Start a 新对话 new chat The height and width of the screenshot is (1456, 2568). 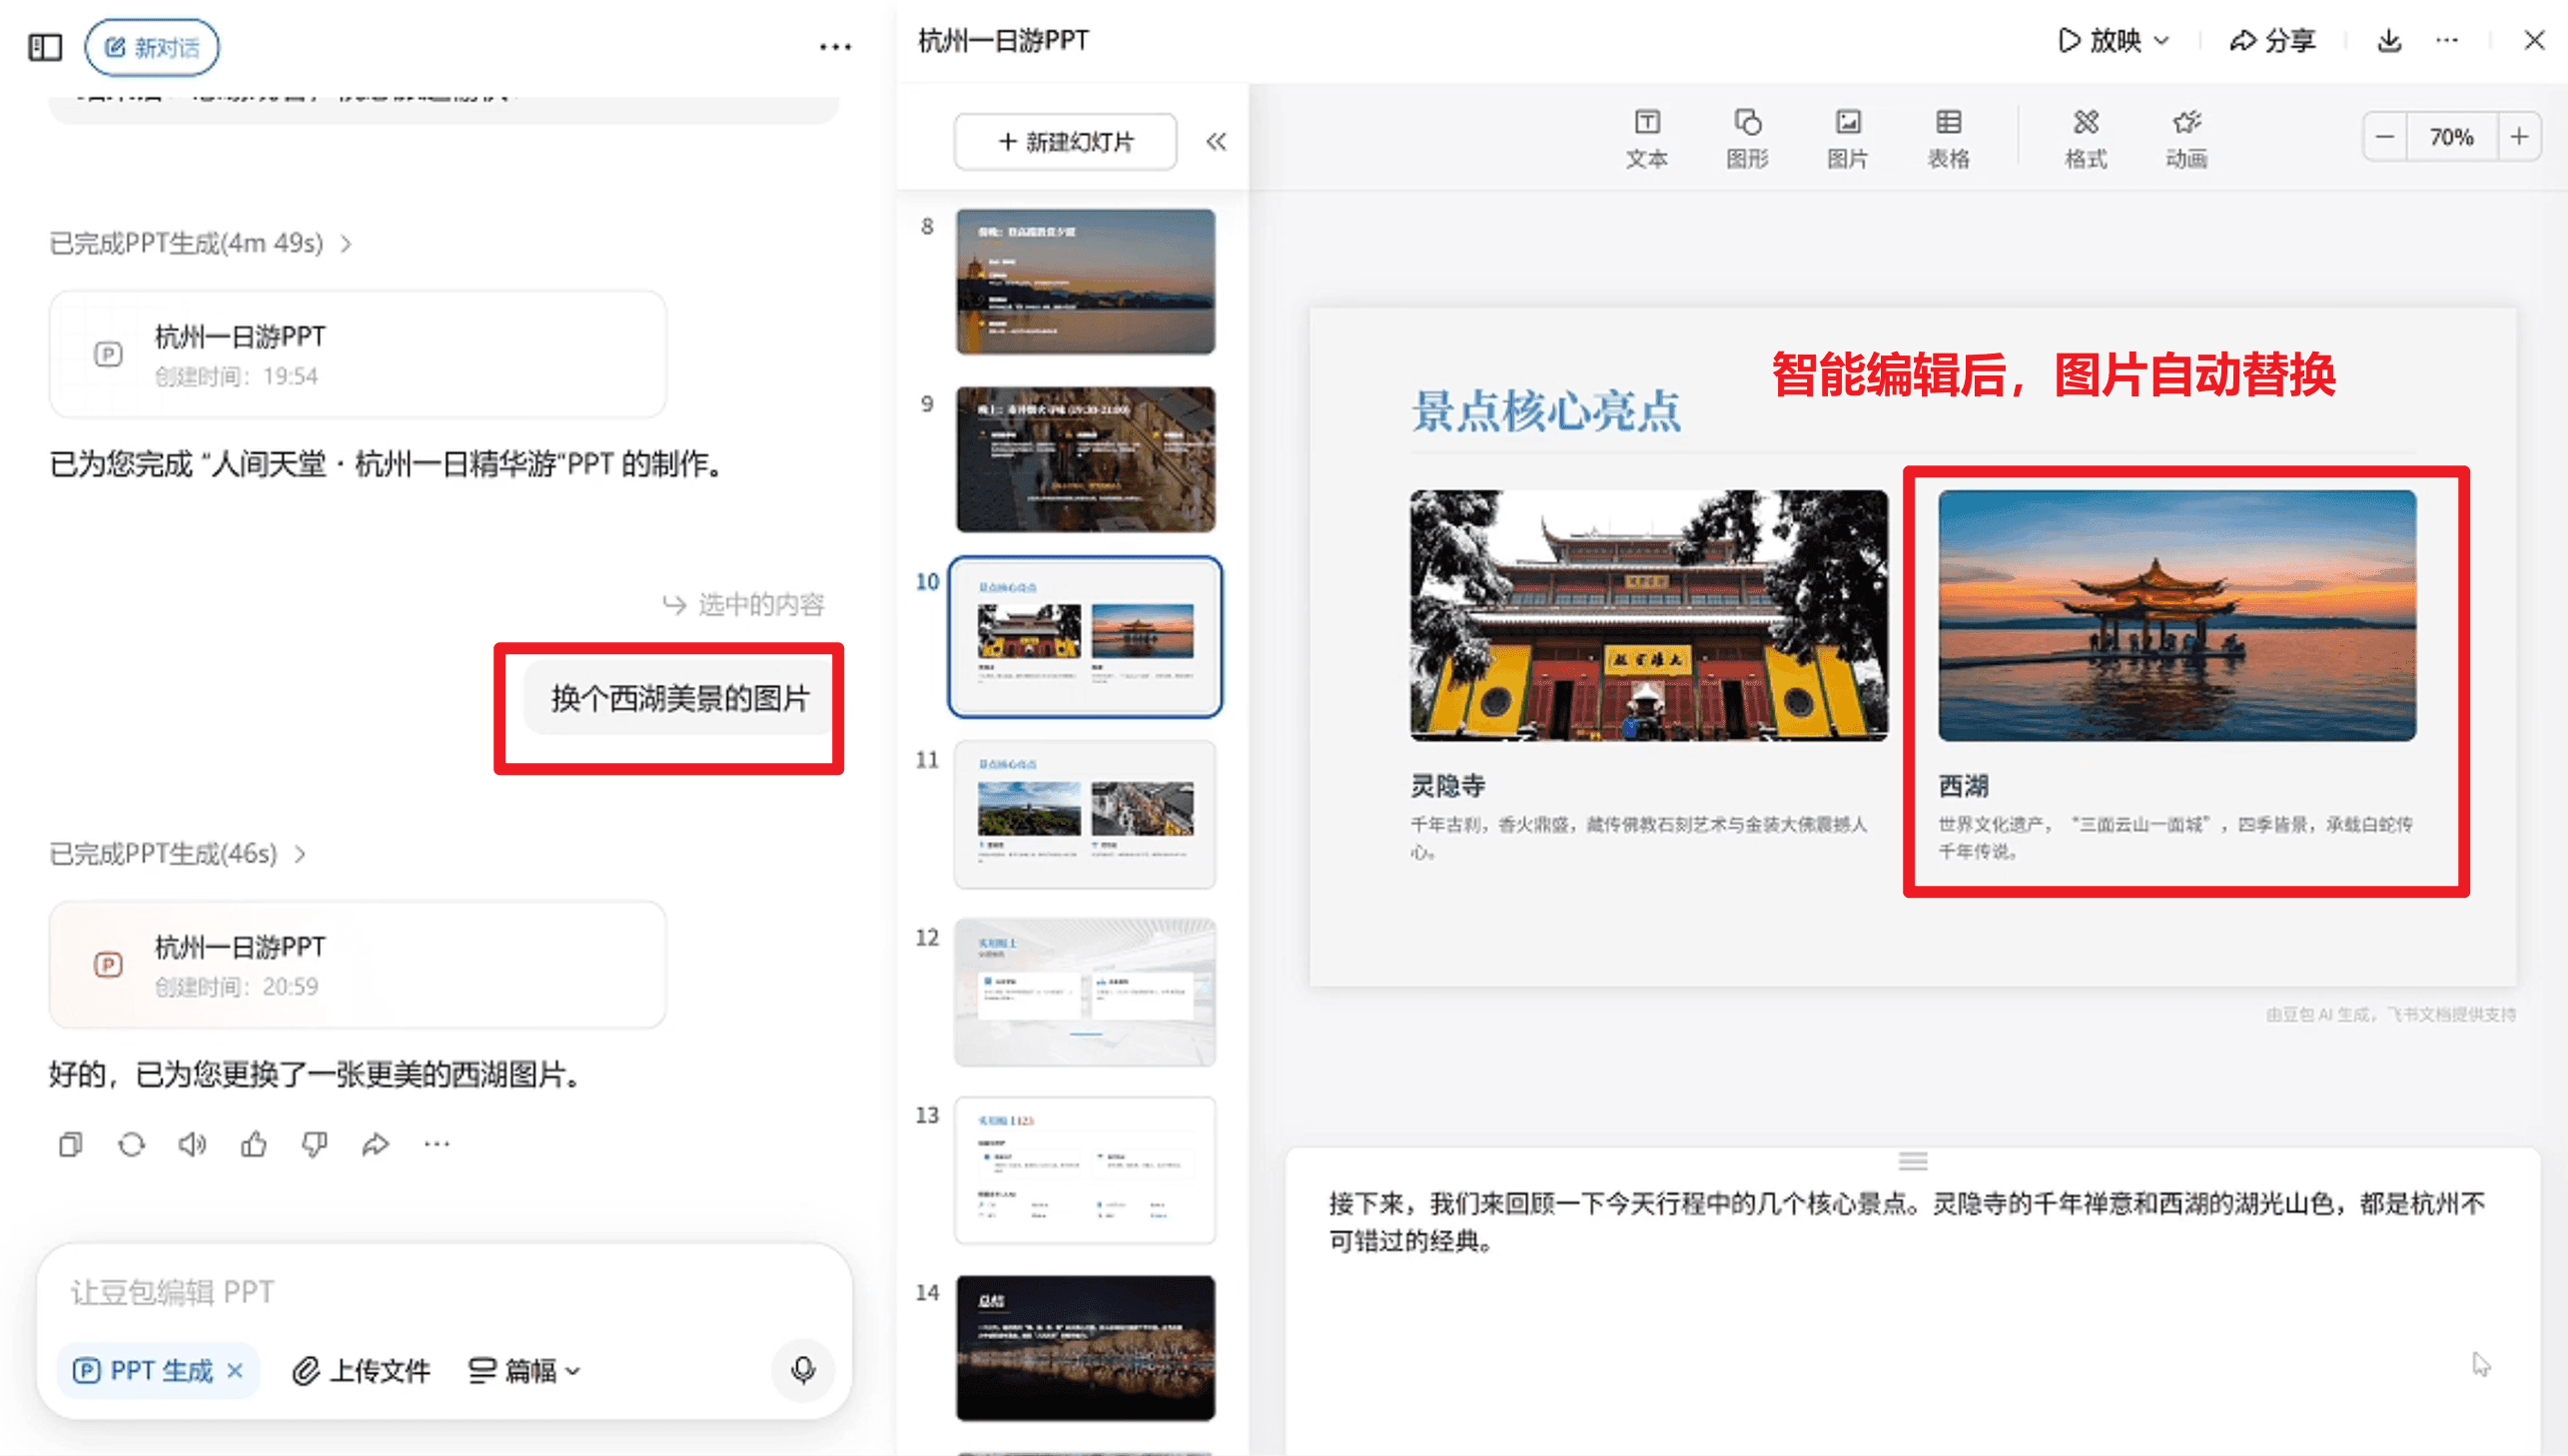(x=152, y=47)
